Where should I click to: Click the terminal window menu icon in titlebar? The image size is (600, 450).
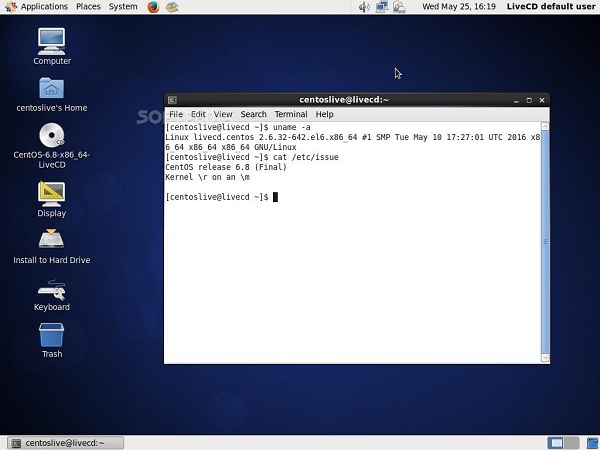[x=172, y=100]
